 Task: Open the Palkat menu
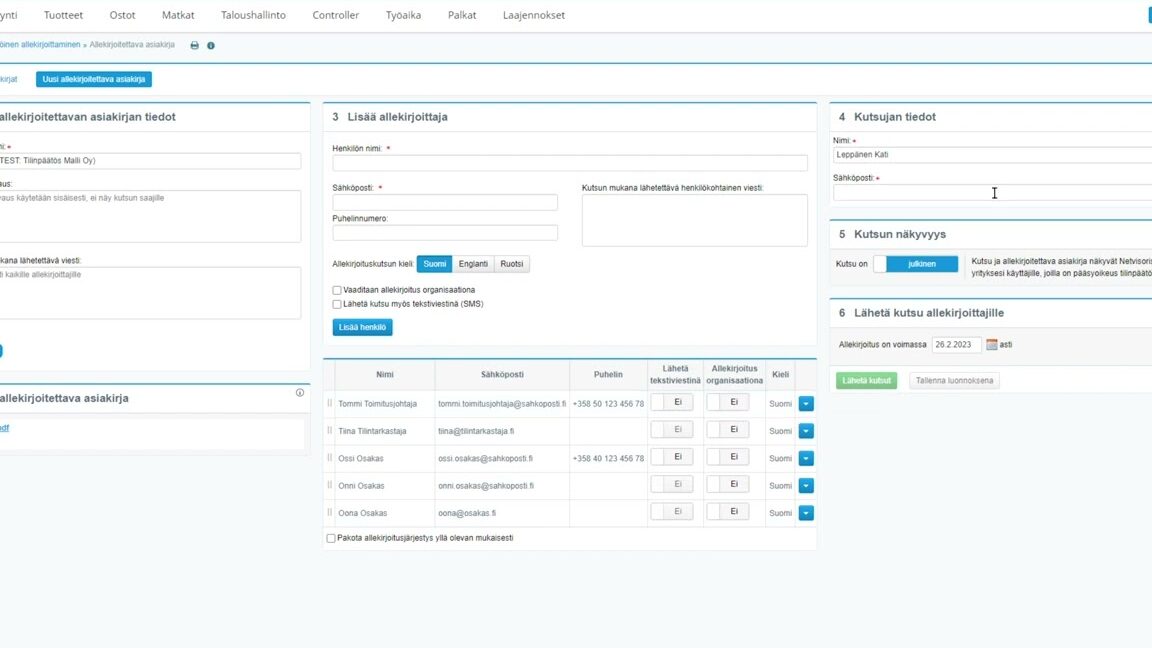(x=462, y=15)
